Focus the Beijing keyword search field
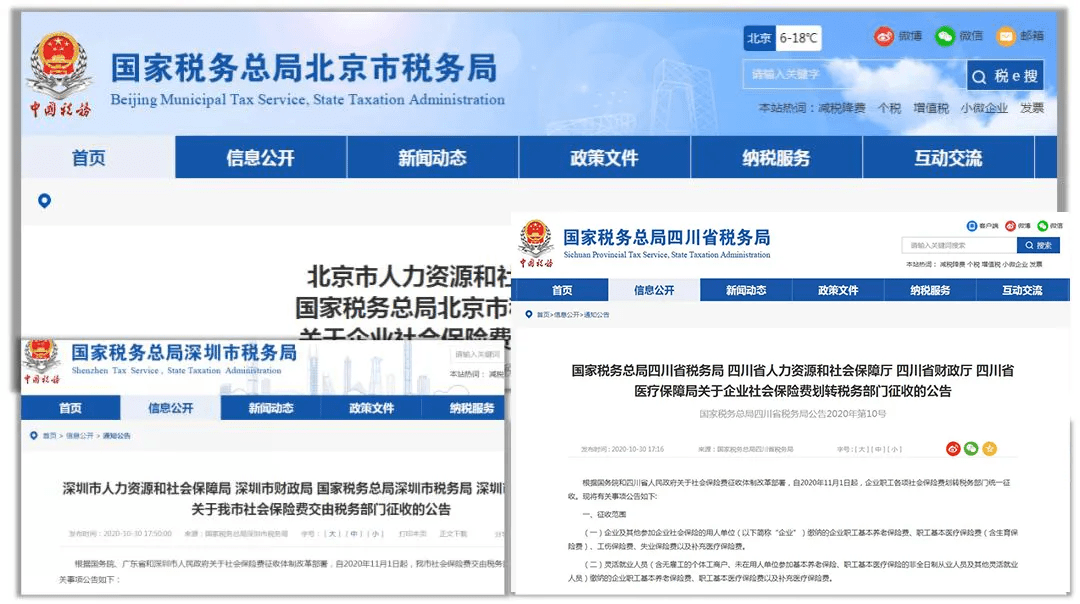Image resolution: width=1080 pixels, height=604 pixels. (x=852, y=75)
